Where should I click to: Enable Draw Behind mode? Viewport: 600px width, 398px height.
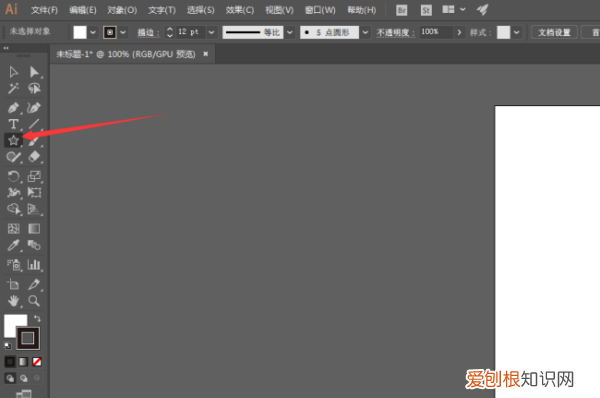coord(23,378)
